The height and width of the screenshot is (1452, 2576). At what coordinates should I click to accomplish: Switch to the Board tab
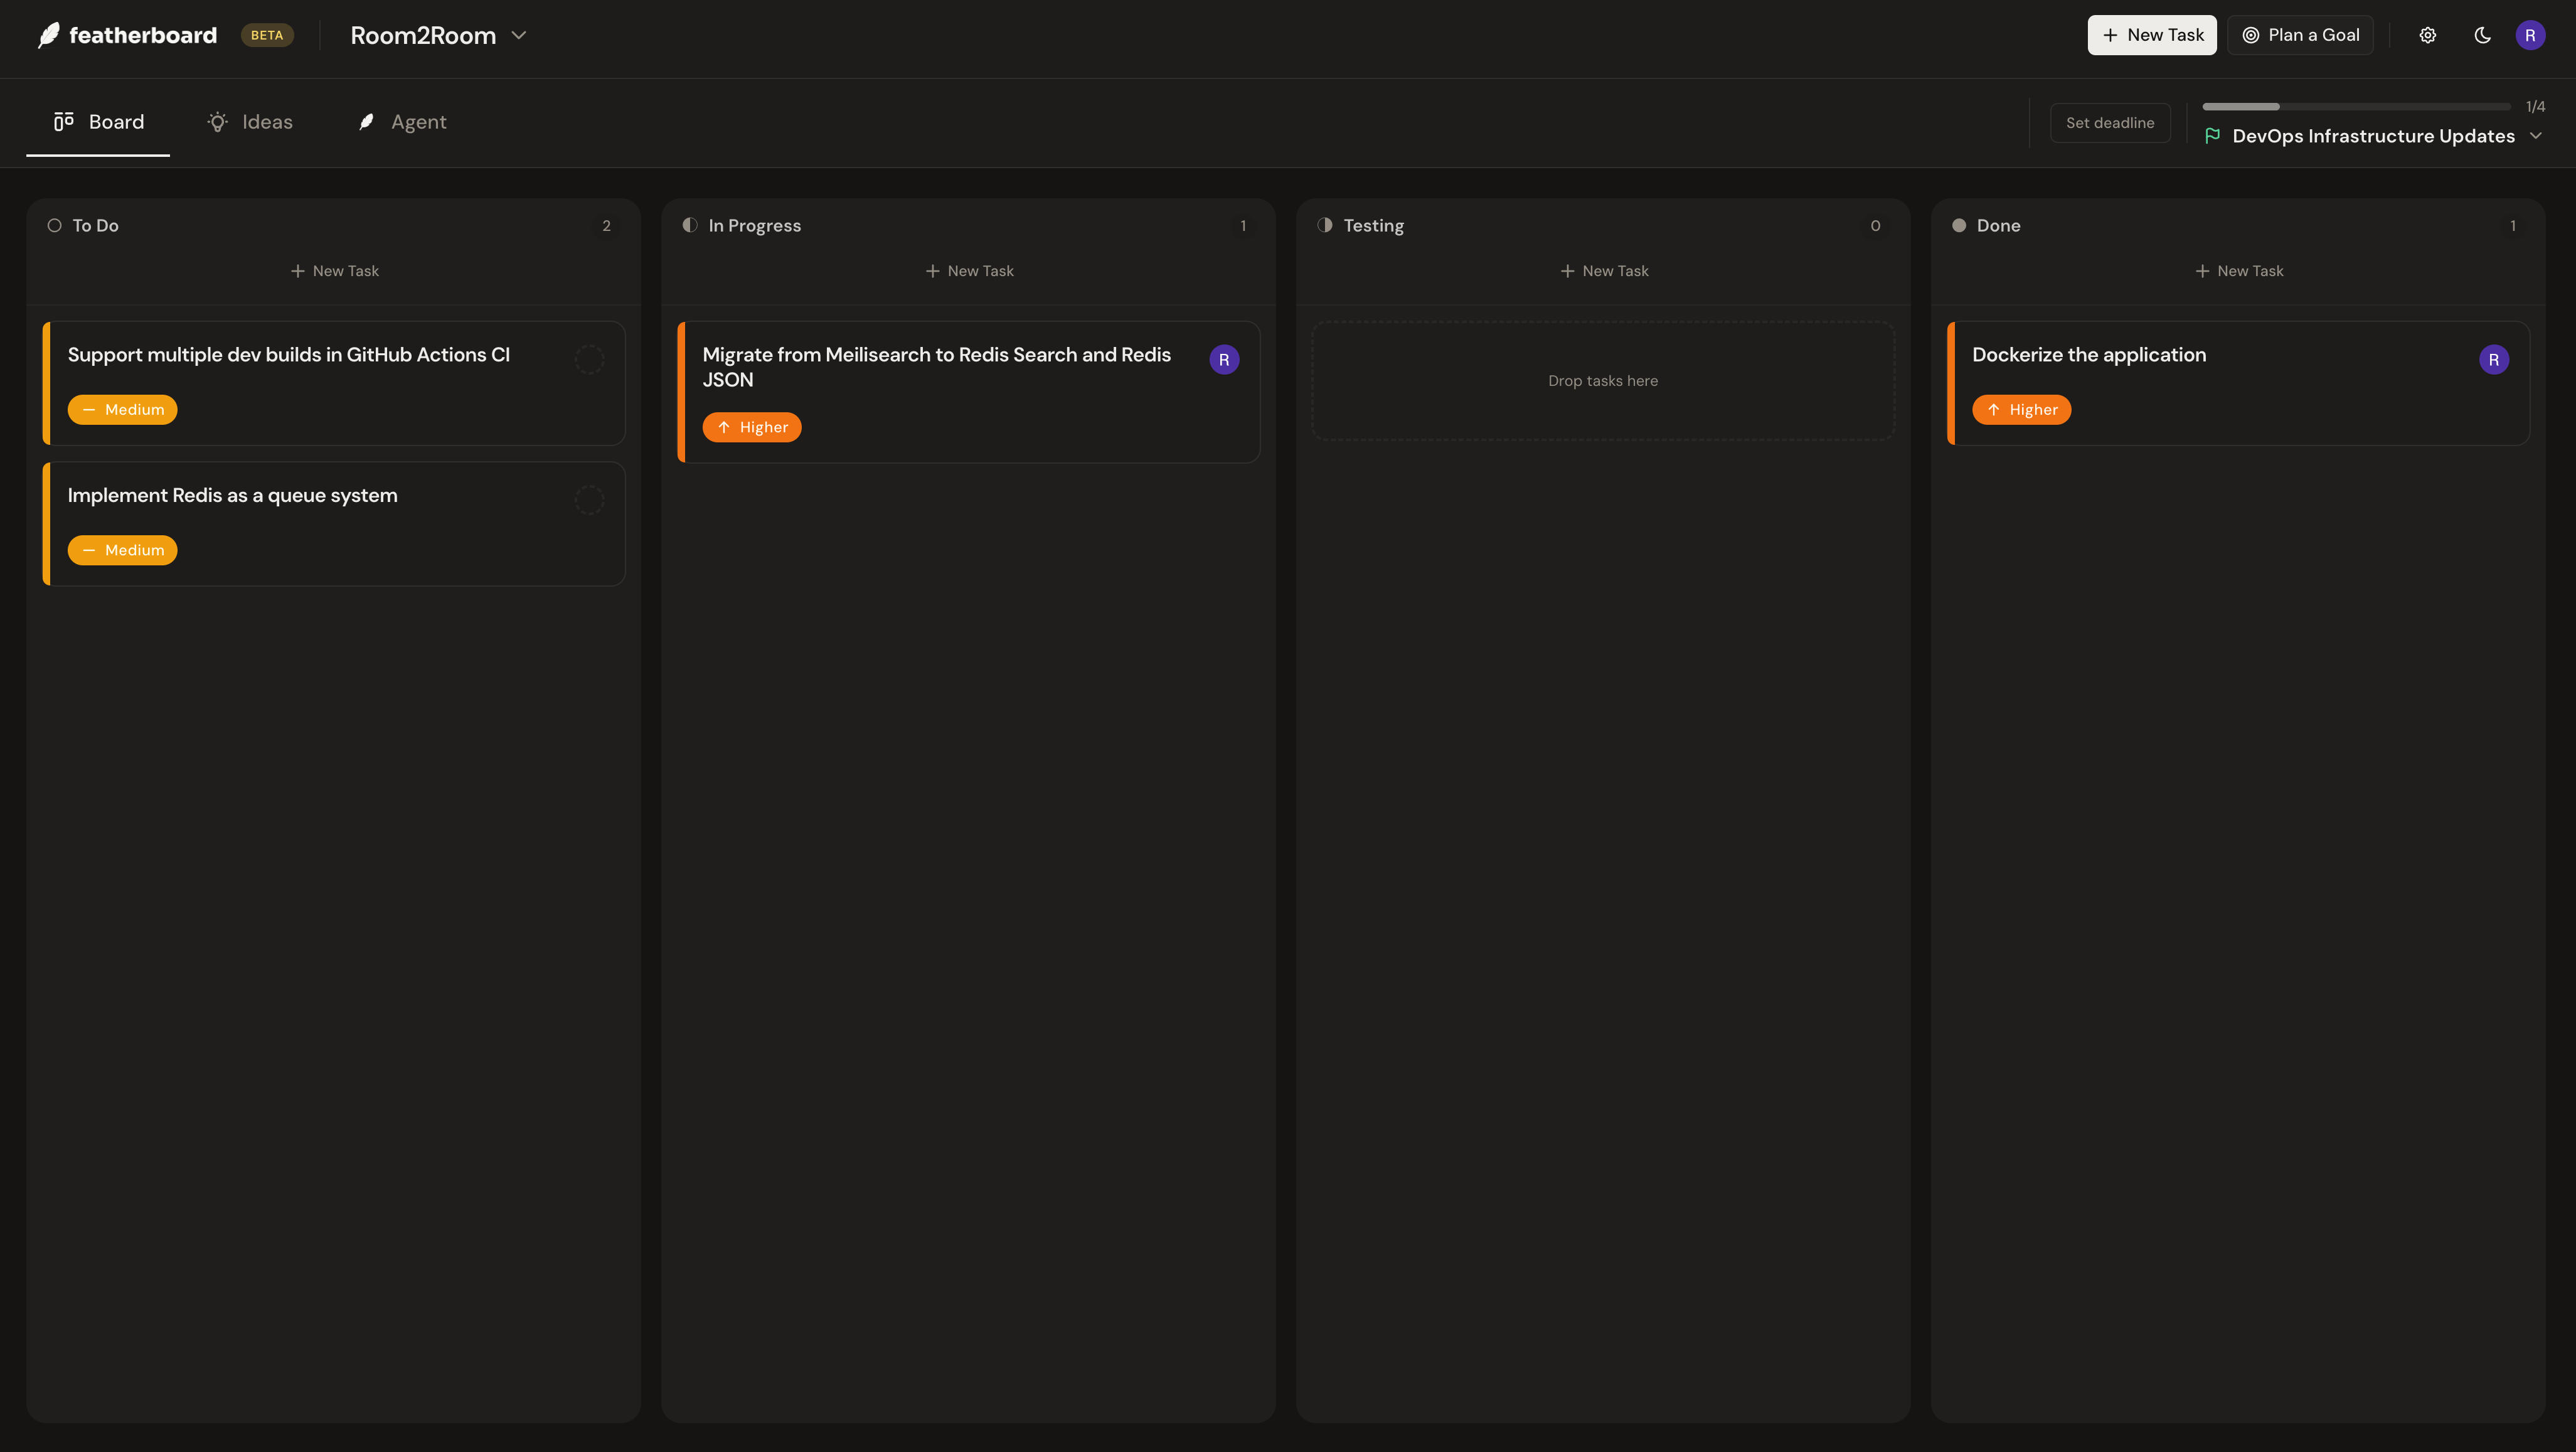pos(97,121)
